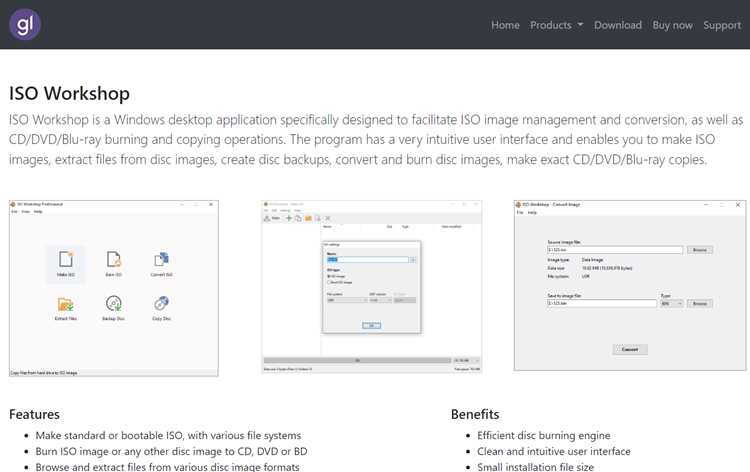Choose the Boot ISO image radio option
This screenshot has width=750, height=472.
(340, 282)
